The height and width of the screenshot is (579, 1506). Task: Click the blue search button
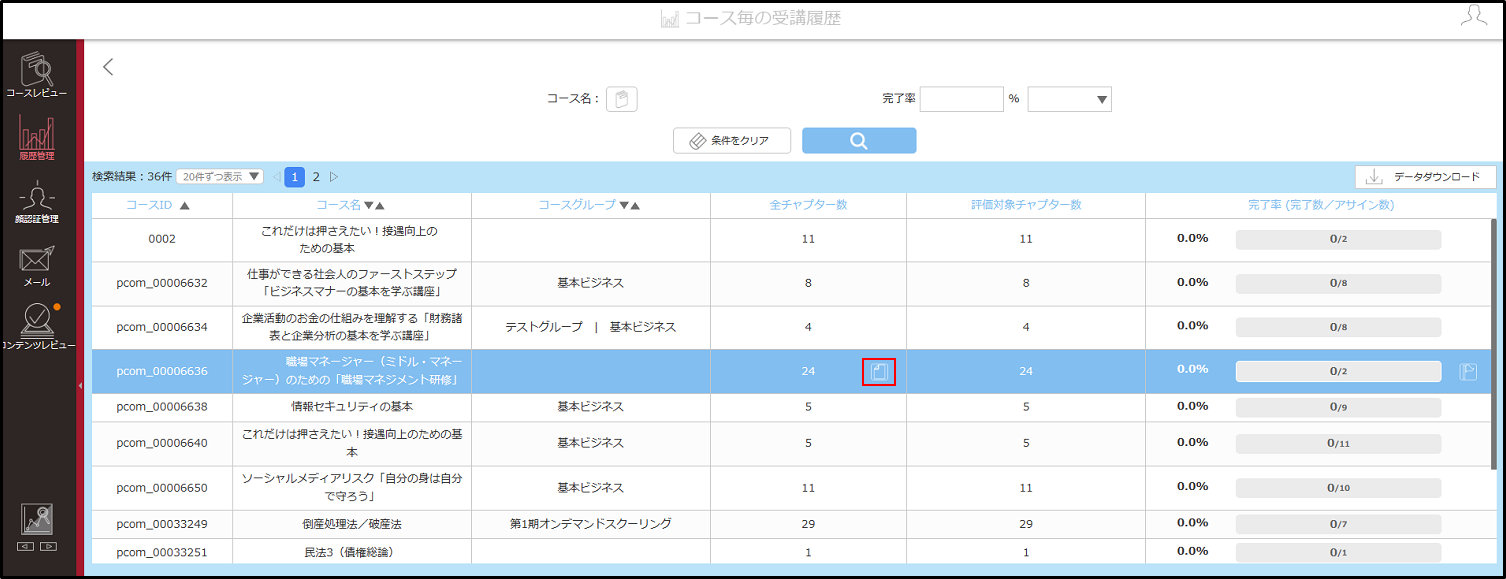[x=859, y=141]
